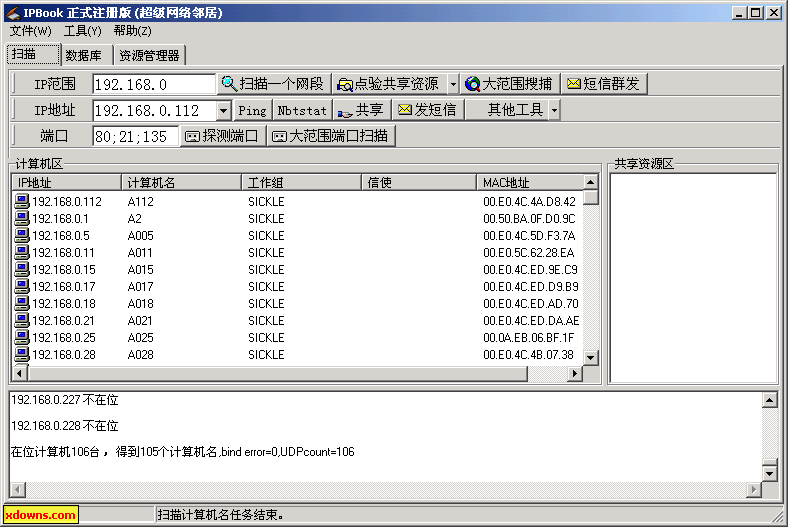788x527 pixels.
Task: Sort by 工作组 column header
Action: (x=302, y=182)
